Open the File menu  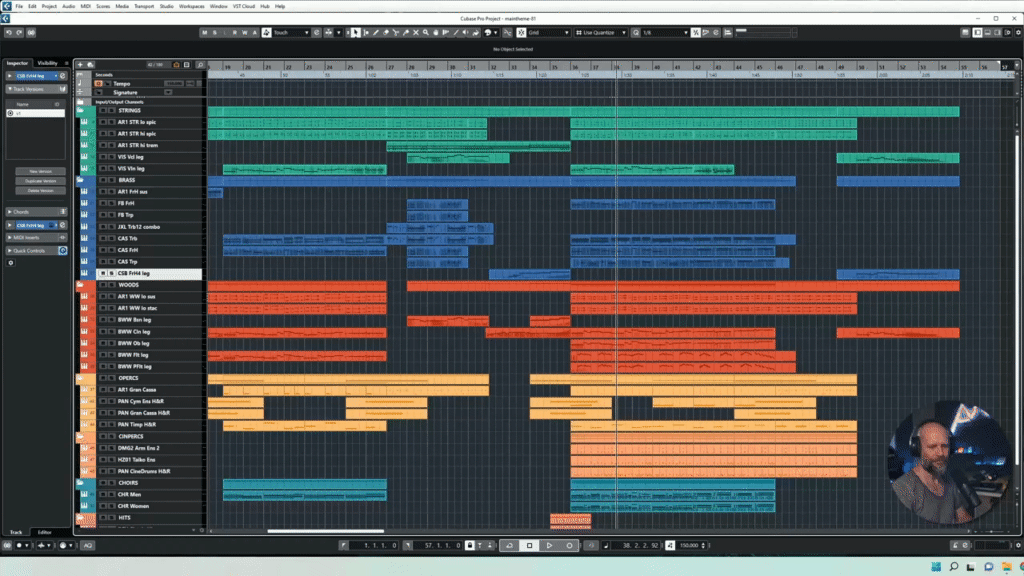[19, 6]
